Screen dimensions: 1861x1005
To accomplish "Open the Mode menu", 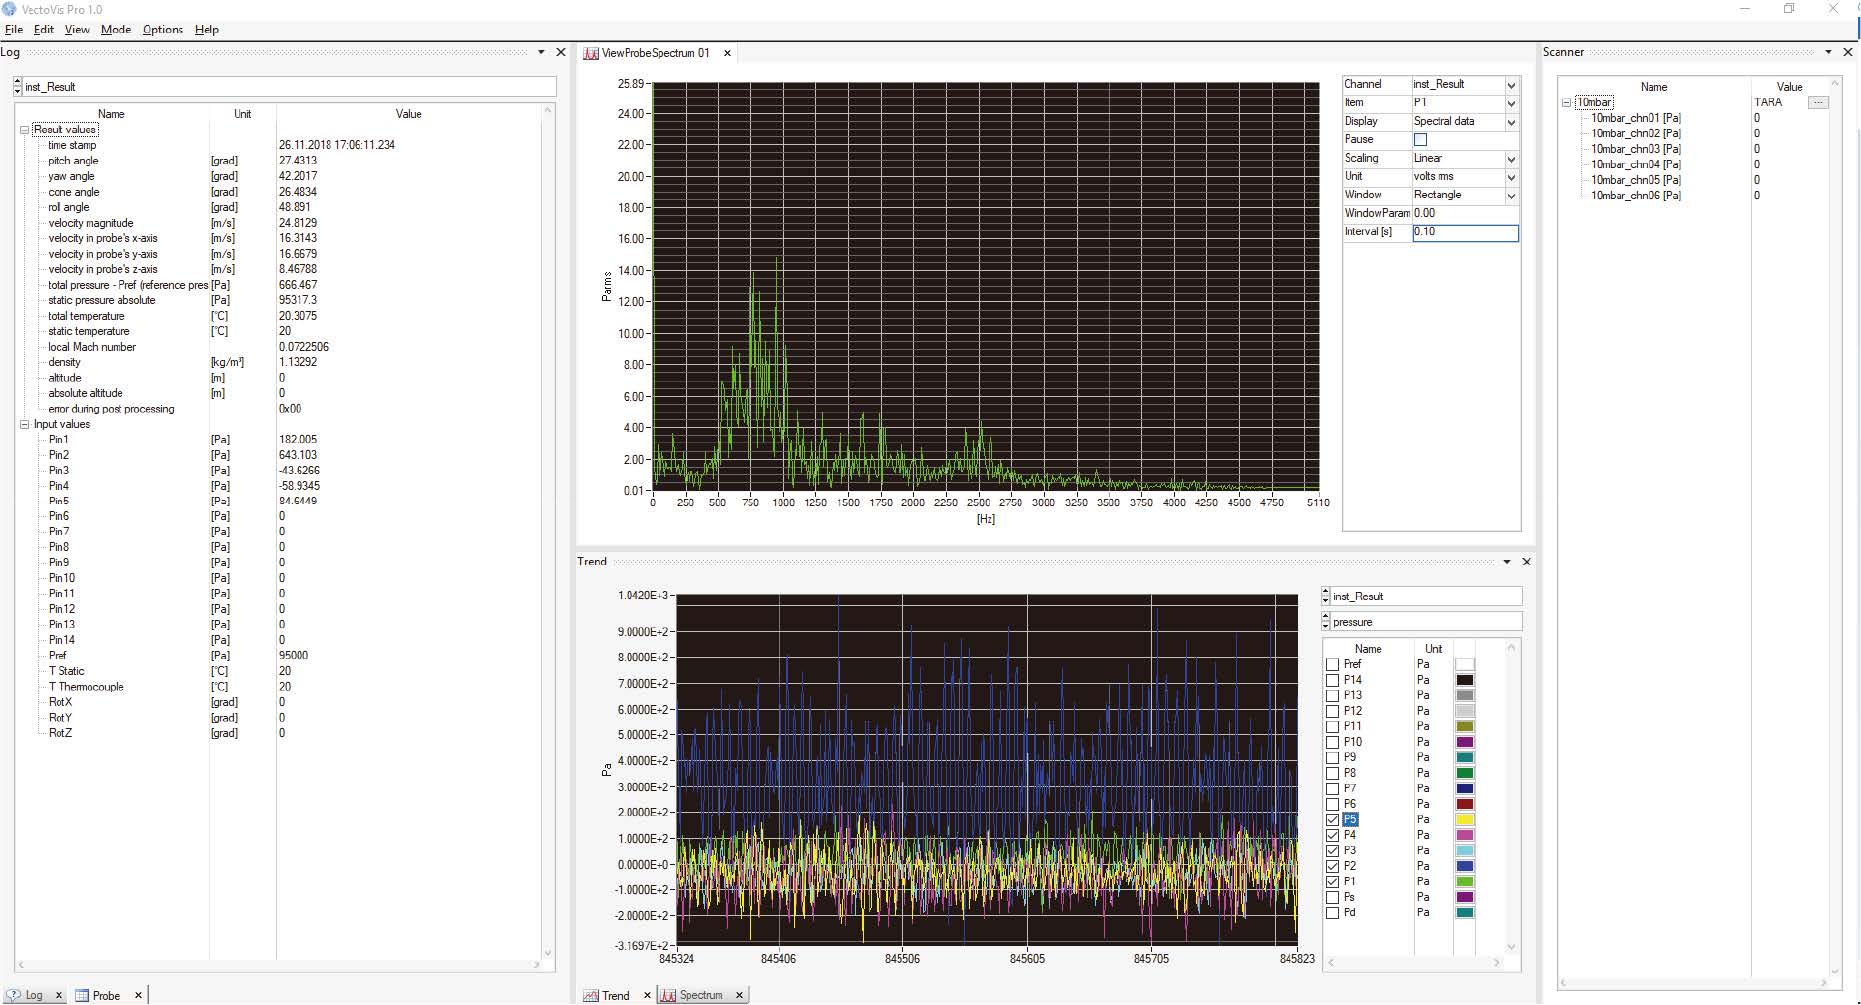I will click(116, 29).
